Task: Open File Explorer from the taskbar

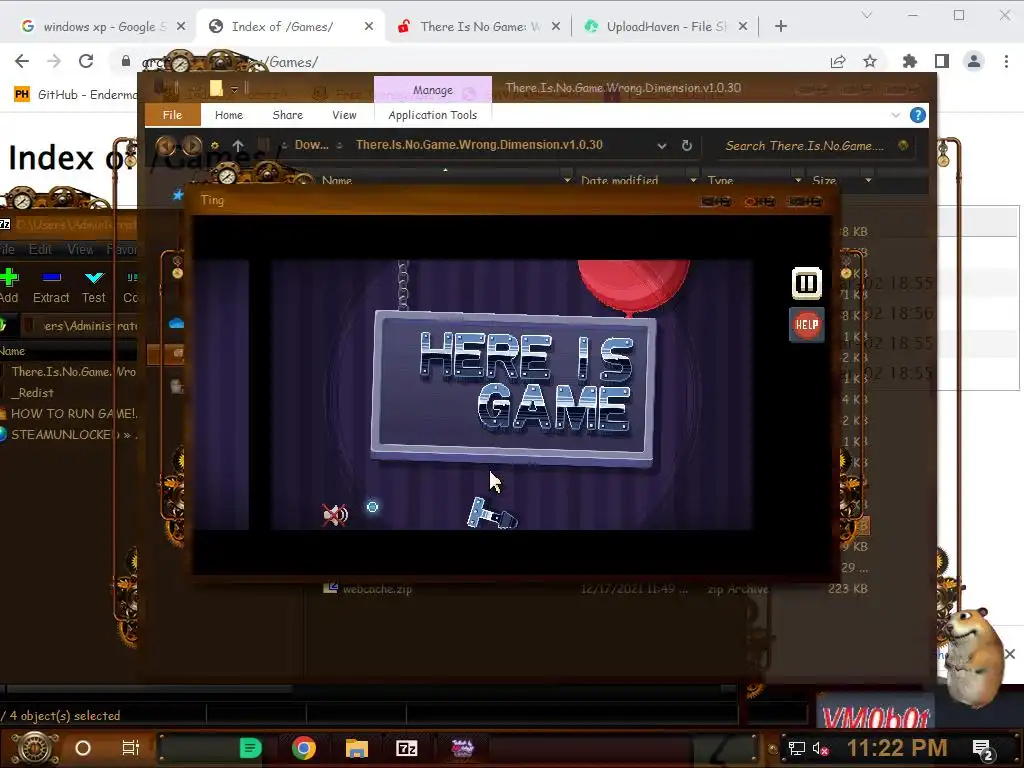Action: coord(357,748)
